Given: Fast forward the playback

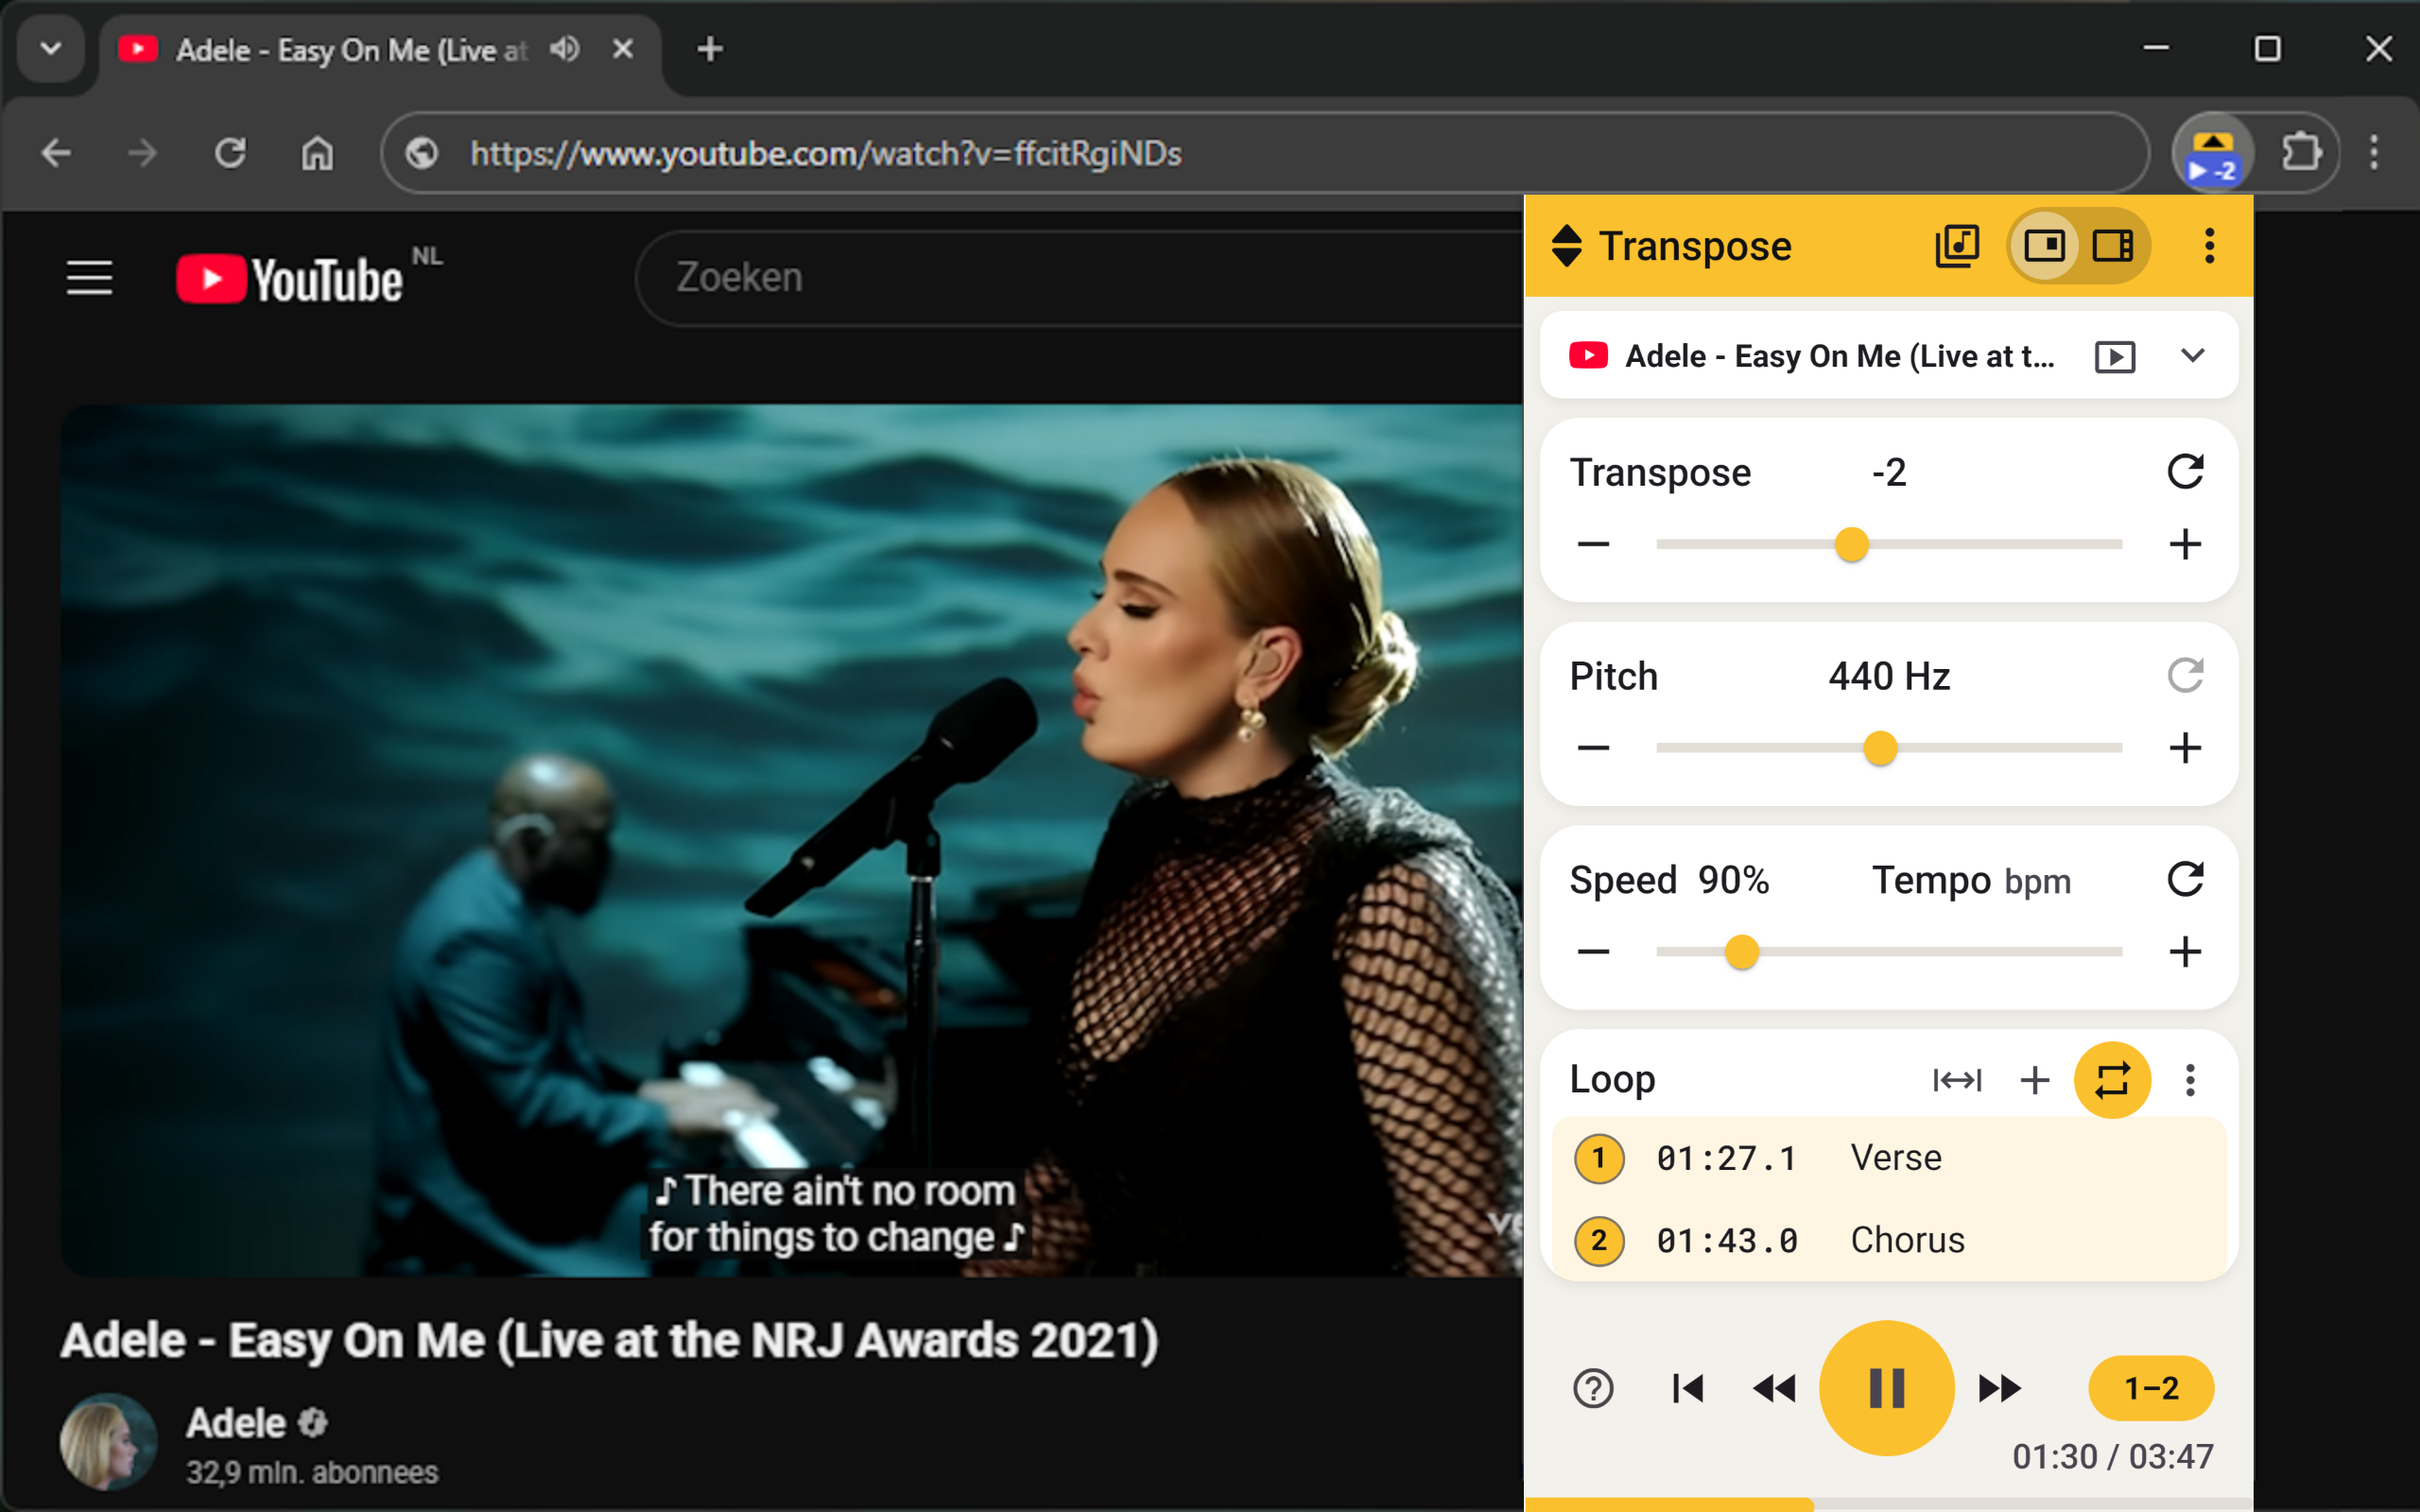Looking at the screenshot, I should click(1999, 1388).
